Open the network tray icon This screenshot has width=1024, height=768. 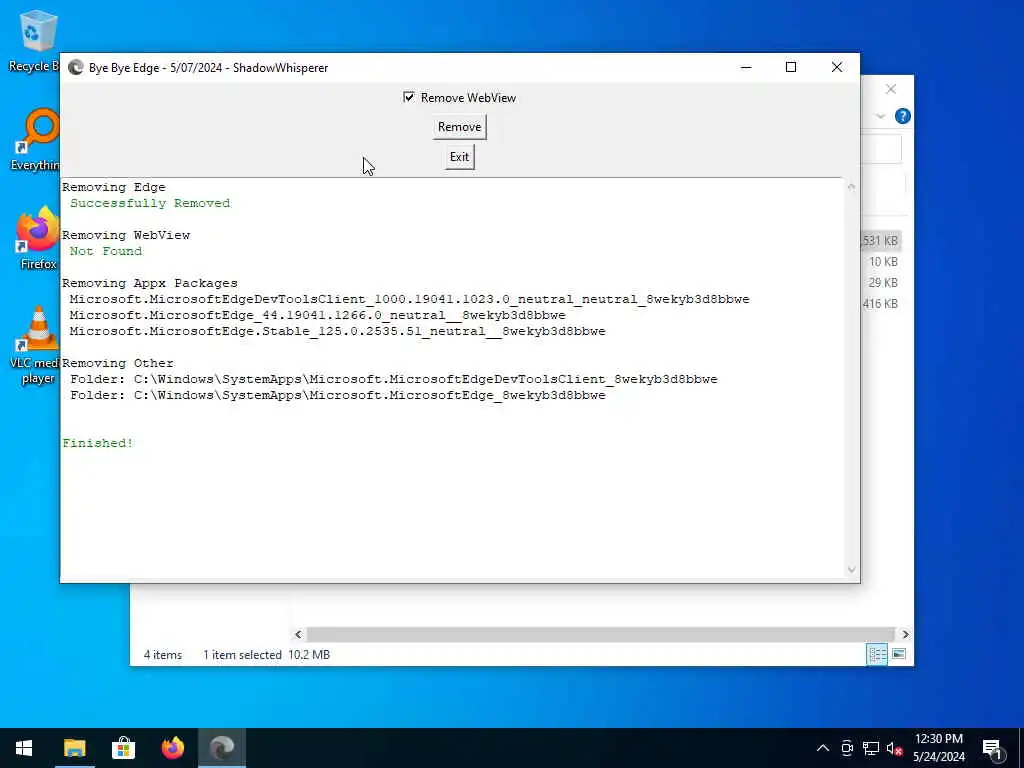(871, 748)
